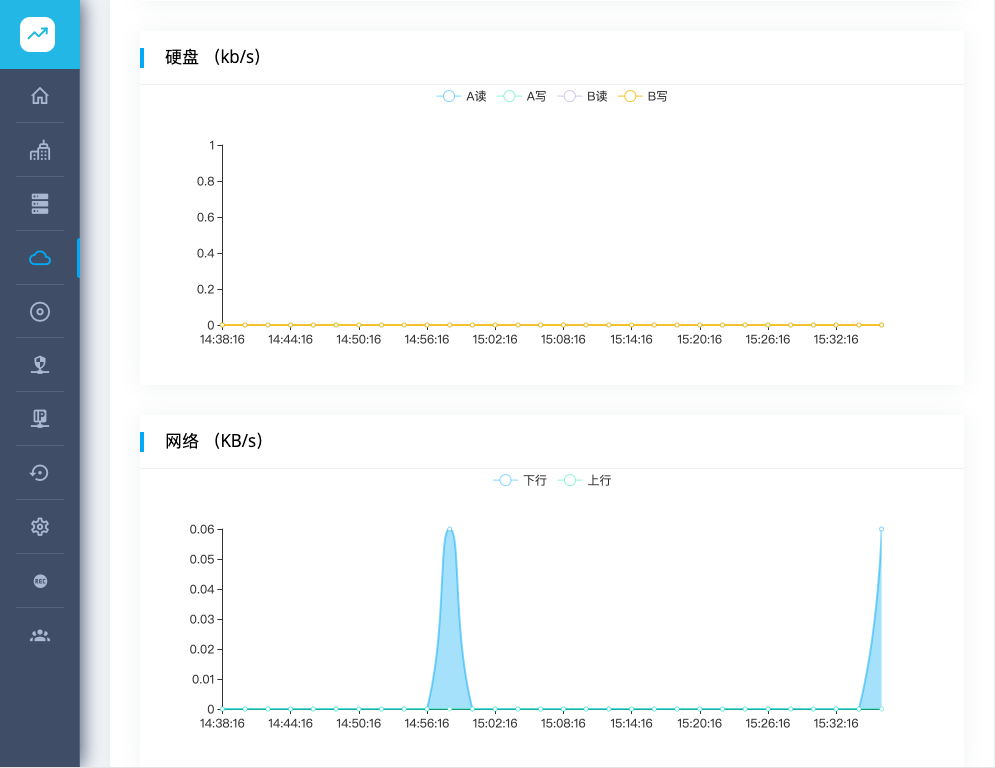Click the 15:14:16 label on disk chart axis

631,340
